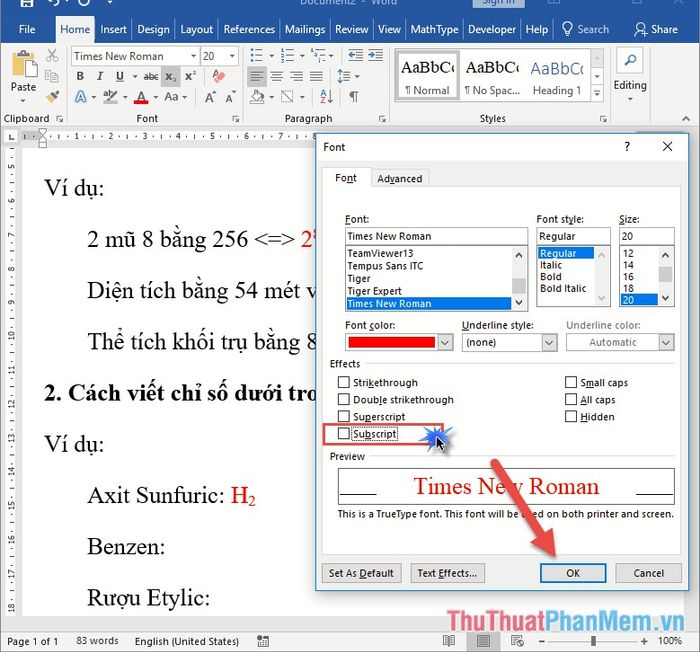Toggle the Subscript ribbon button
The image size is (700, 652).
click(x=171, y=76)
